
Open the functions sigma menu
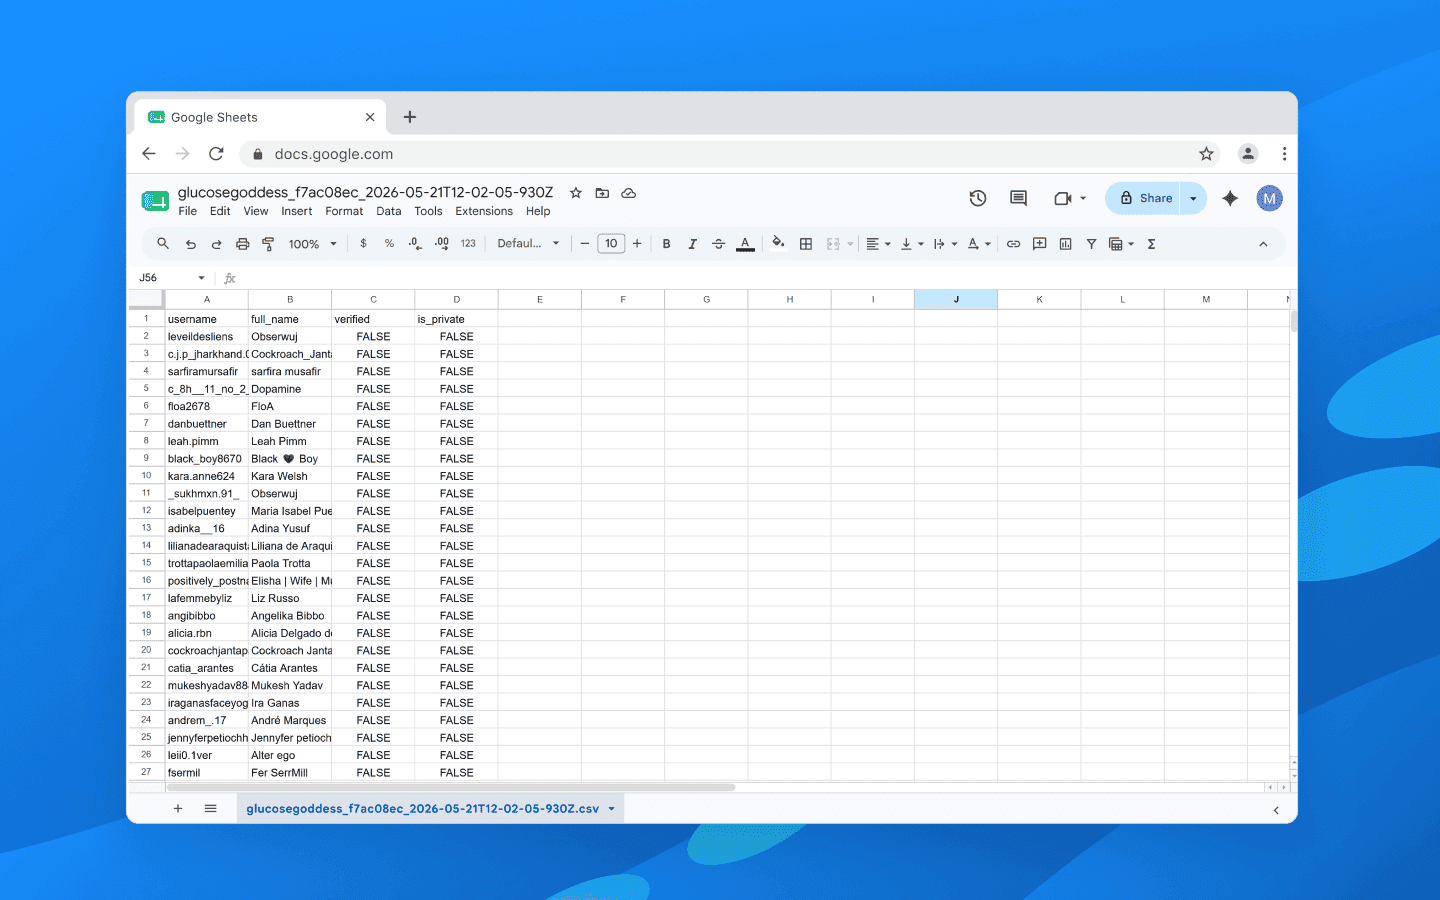coord(1151,244)
